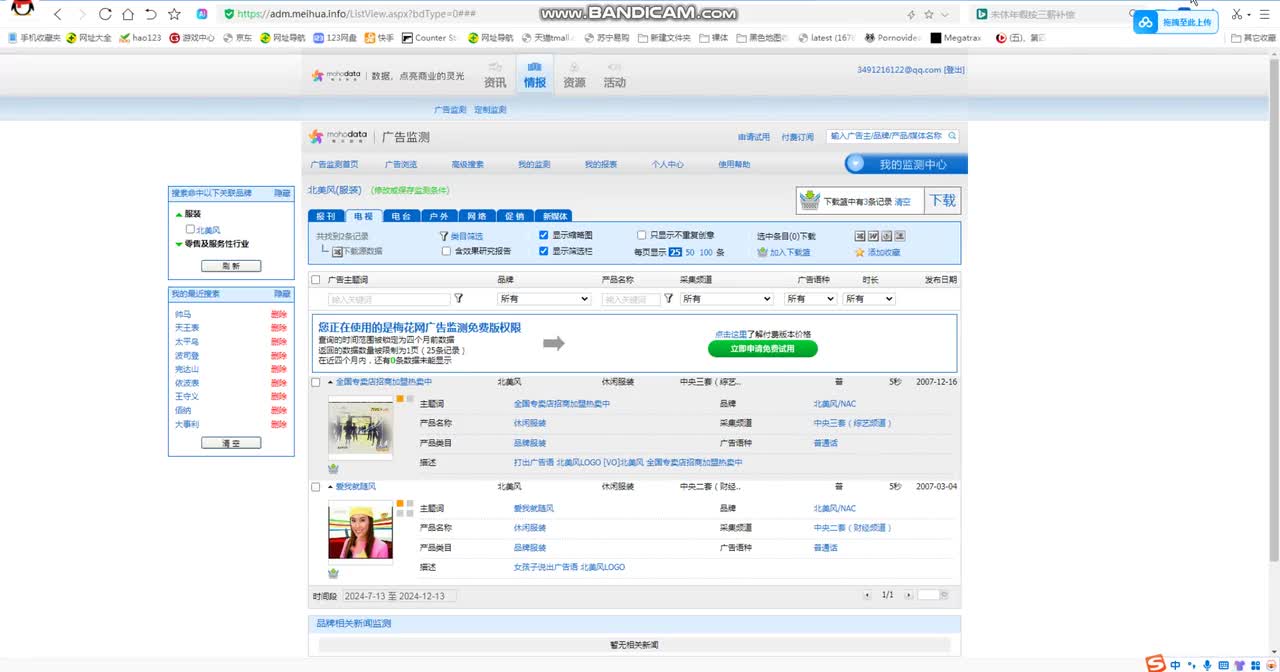Toggle the select-all checkbox in the table header

tap(316, 280)
